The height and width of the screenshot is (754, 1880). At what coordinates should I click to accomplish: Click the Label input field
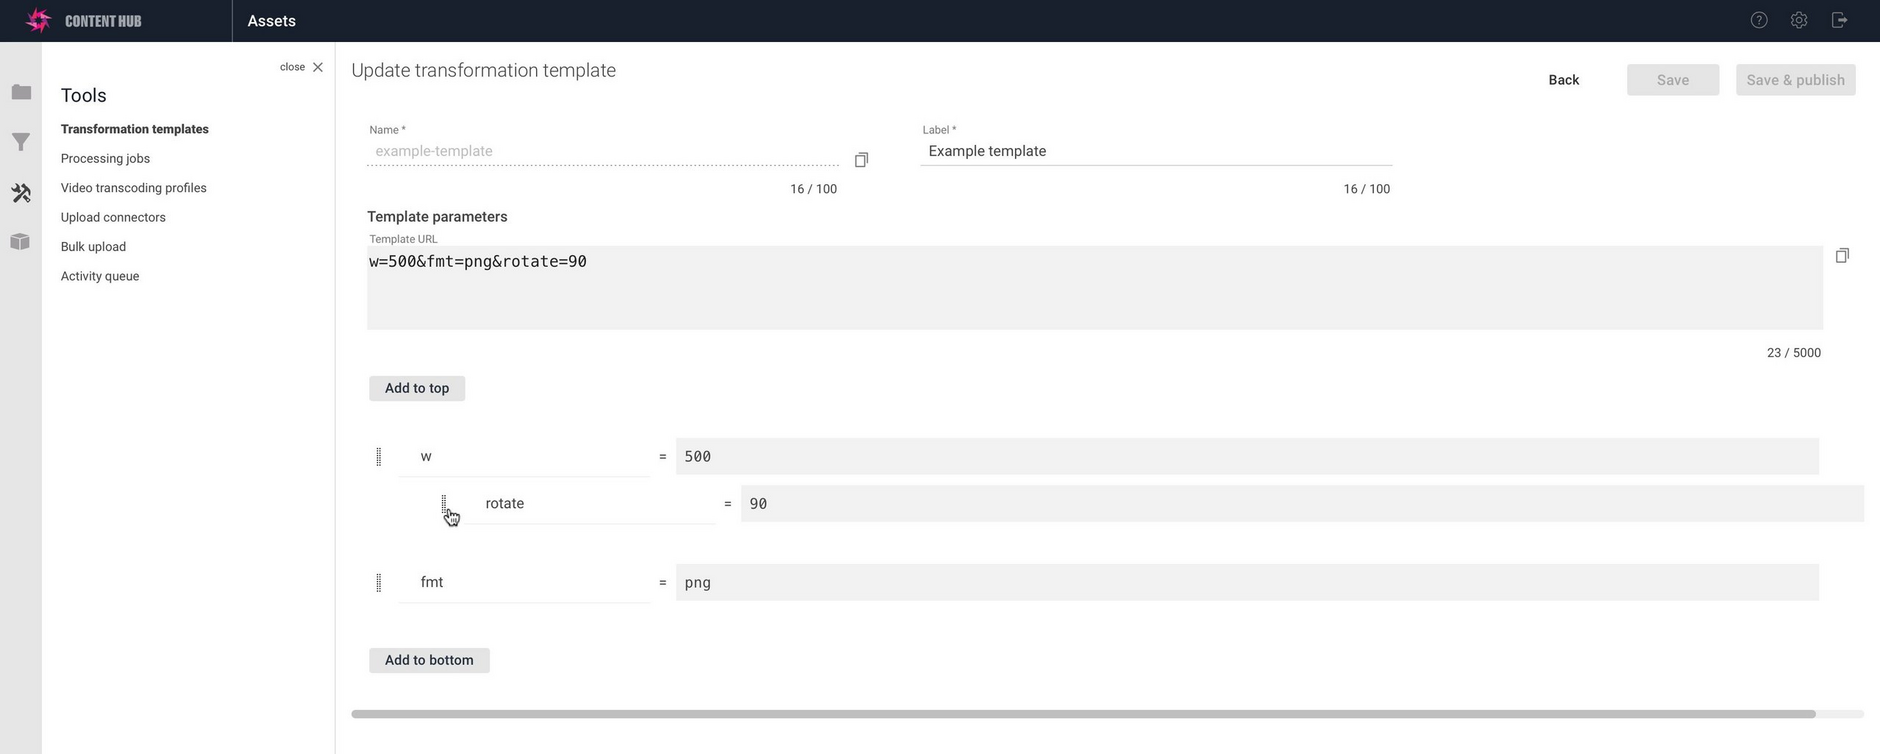pos(1155,151)
